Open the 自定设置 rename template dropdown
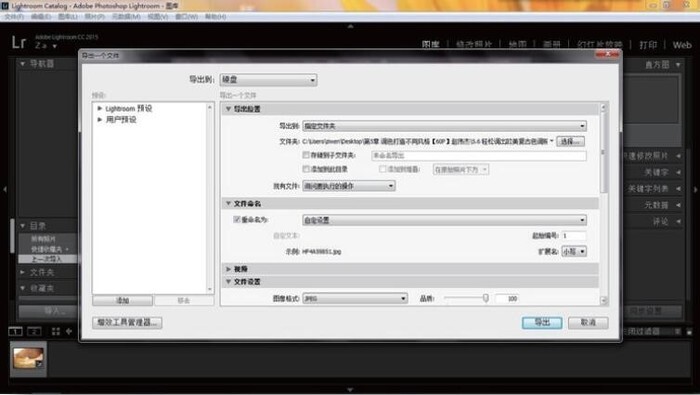700x395 pixels. tap(444, 220)
